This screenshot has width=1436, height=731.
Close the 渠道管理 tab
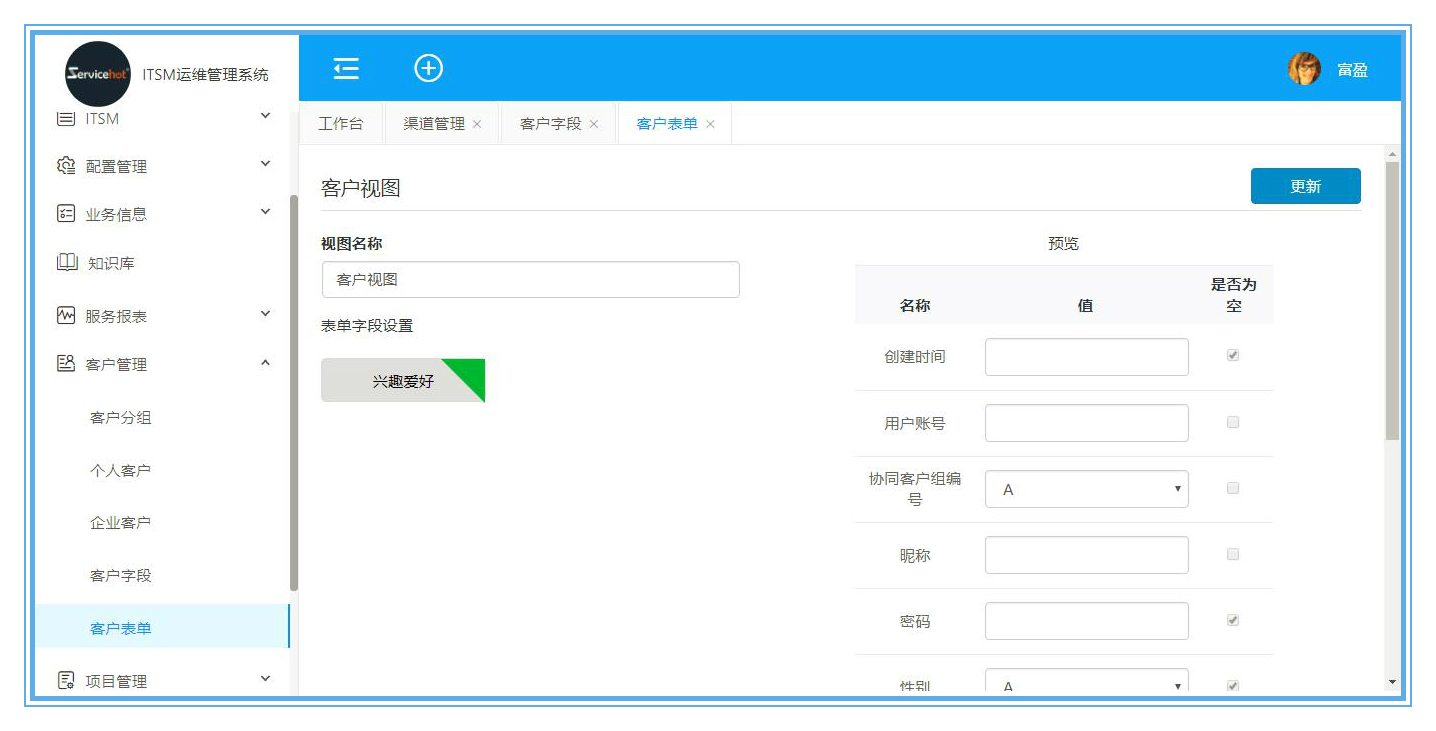pyautogui.click(x=477, y=124)
